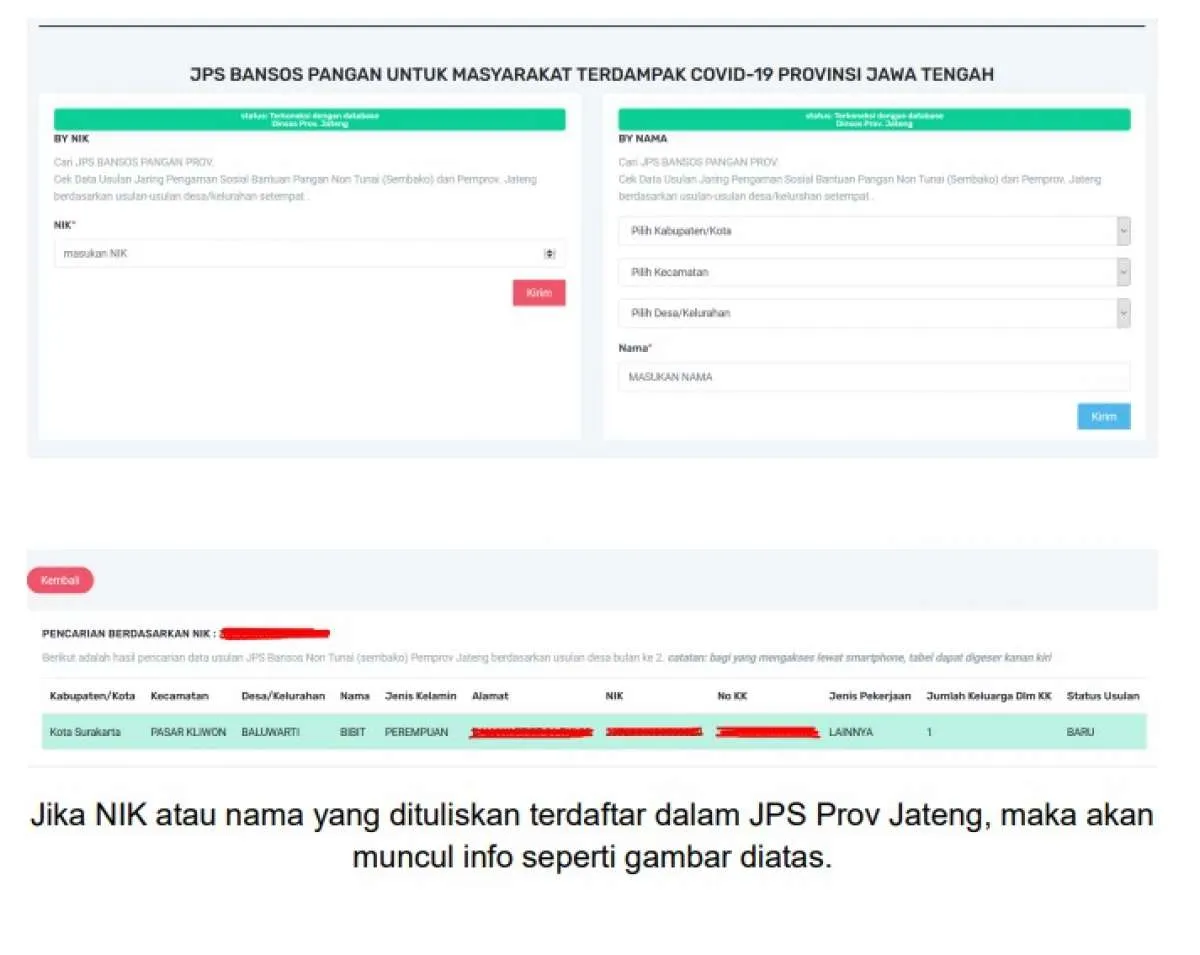
Task: Open the Pilih Desa/Kelurahan dropdown
Action: click(873, 313)
